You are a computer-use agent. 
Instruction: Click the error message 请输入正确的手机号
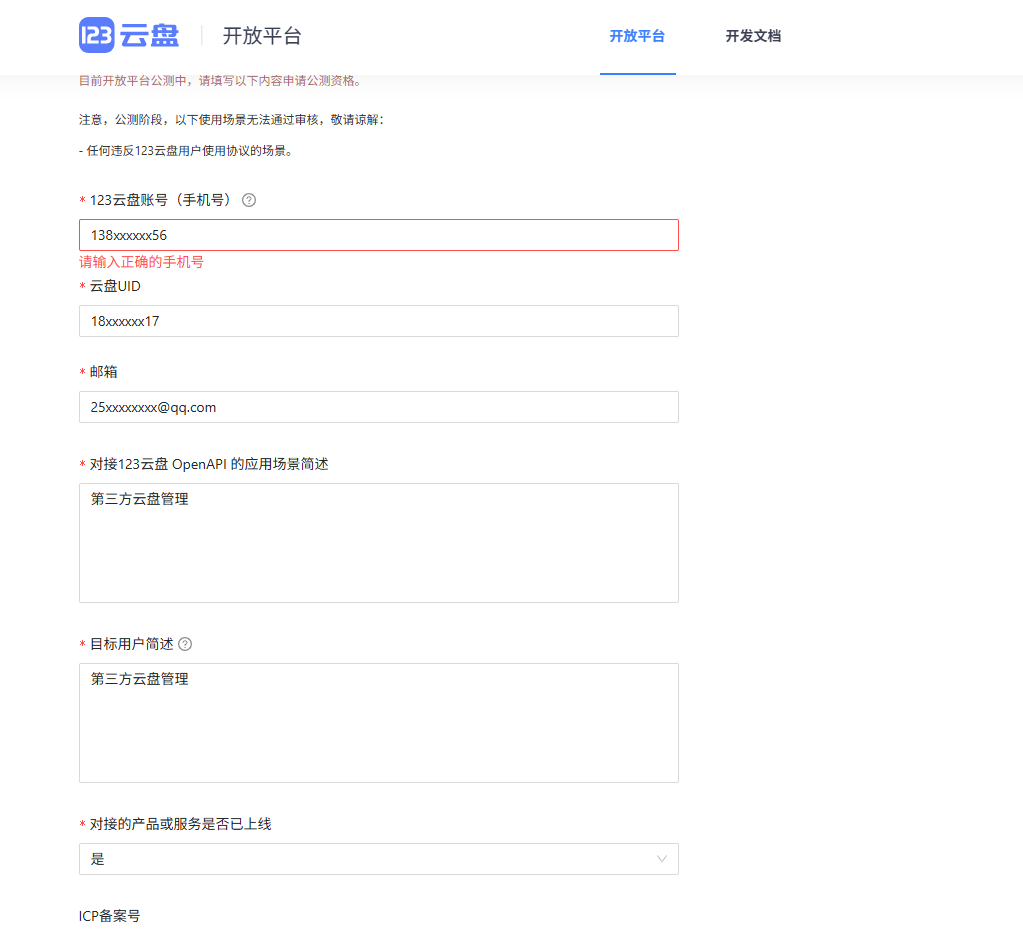pyautogui.click(x=142, y=261)
